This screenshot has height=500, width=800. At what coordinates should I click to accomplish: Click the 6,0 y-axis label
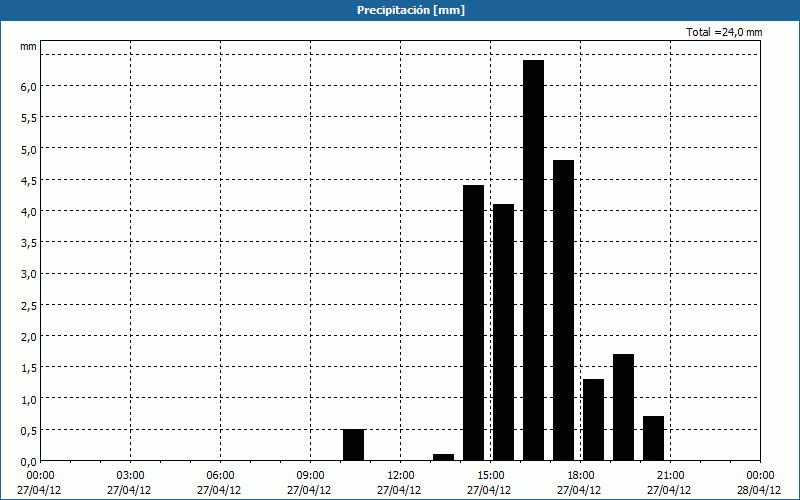[29, 86]
